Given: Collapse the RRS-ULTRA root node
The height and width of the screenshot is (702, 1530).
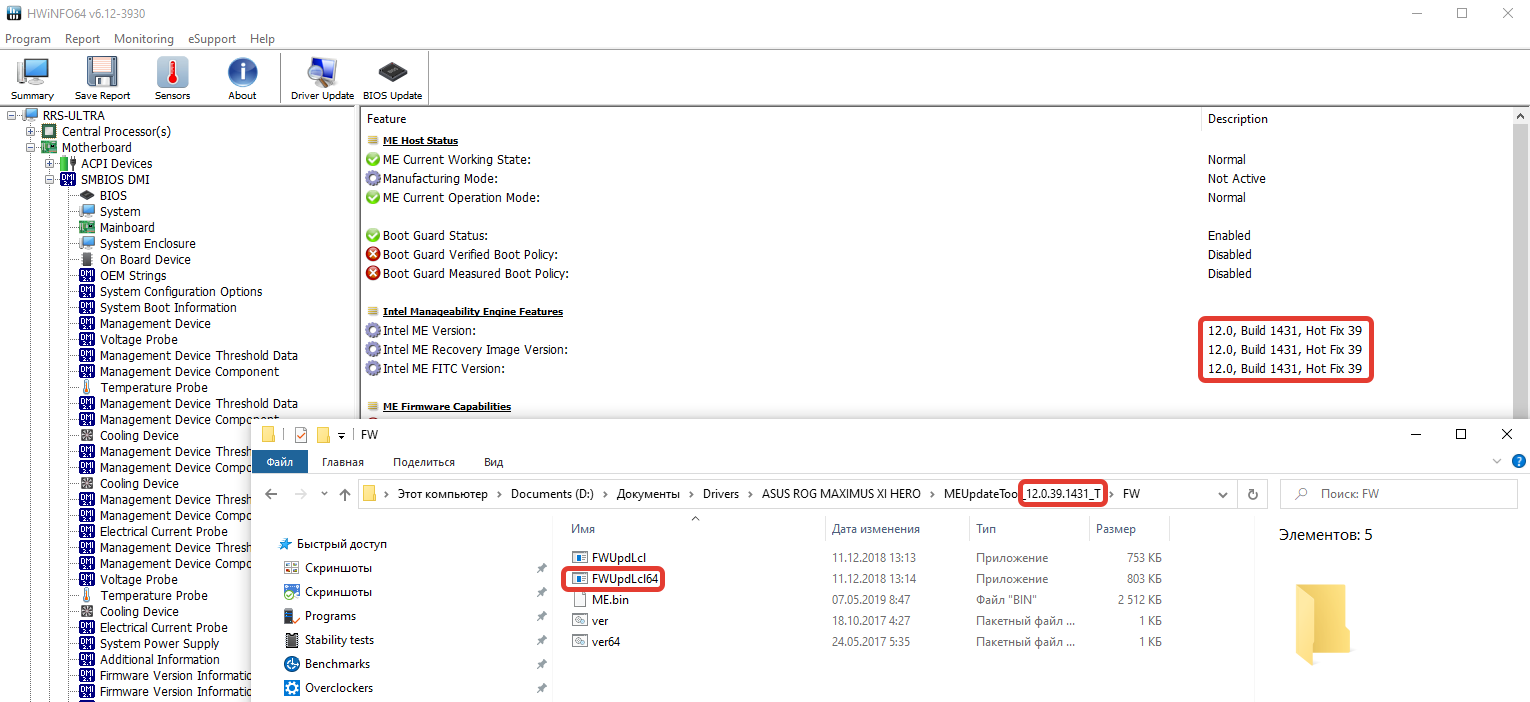Looking at the screenshot, I should 11,116.
